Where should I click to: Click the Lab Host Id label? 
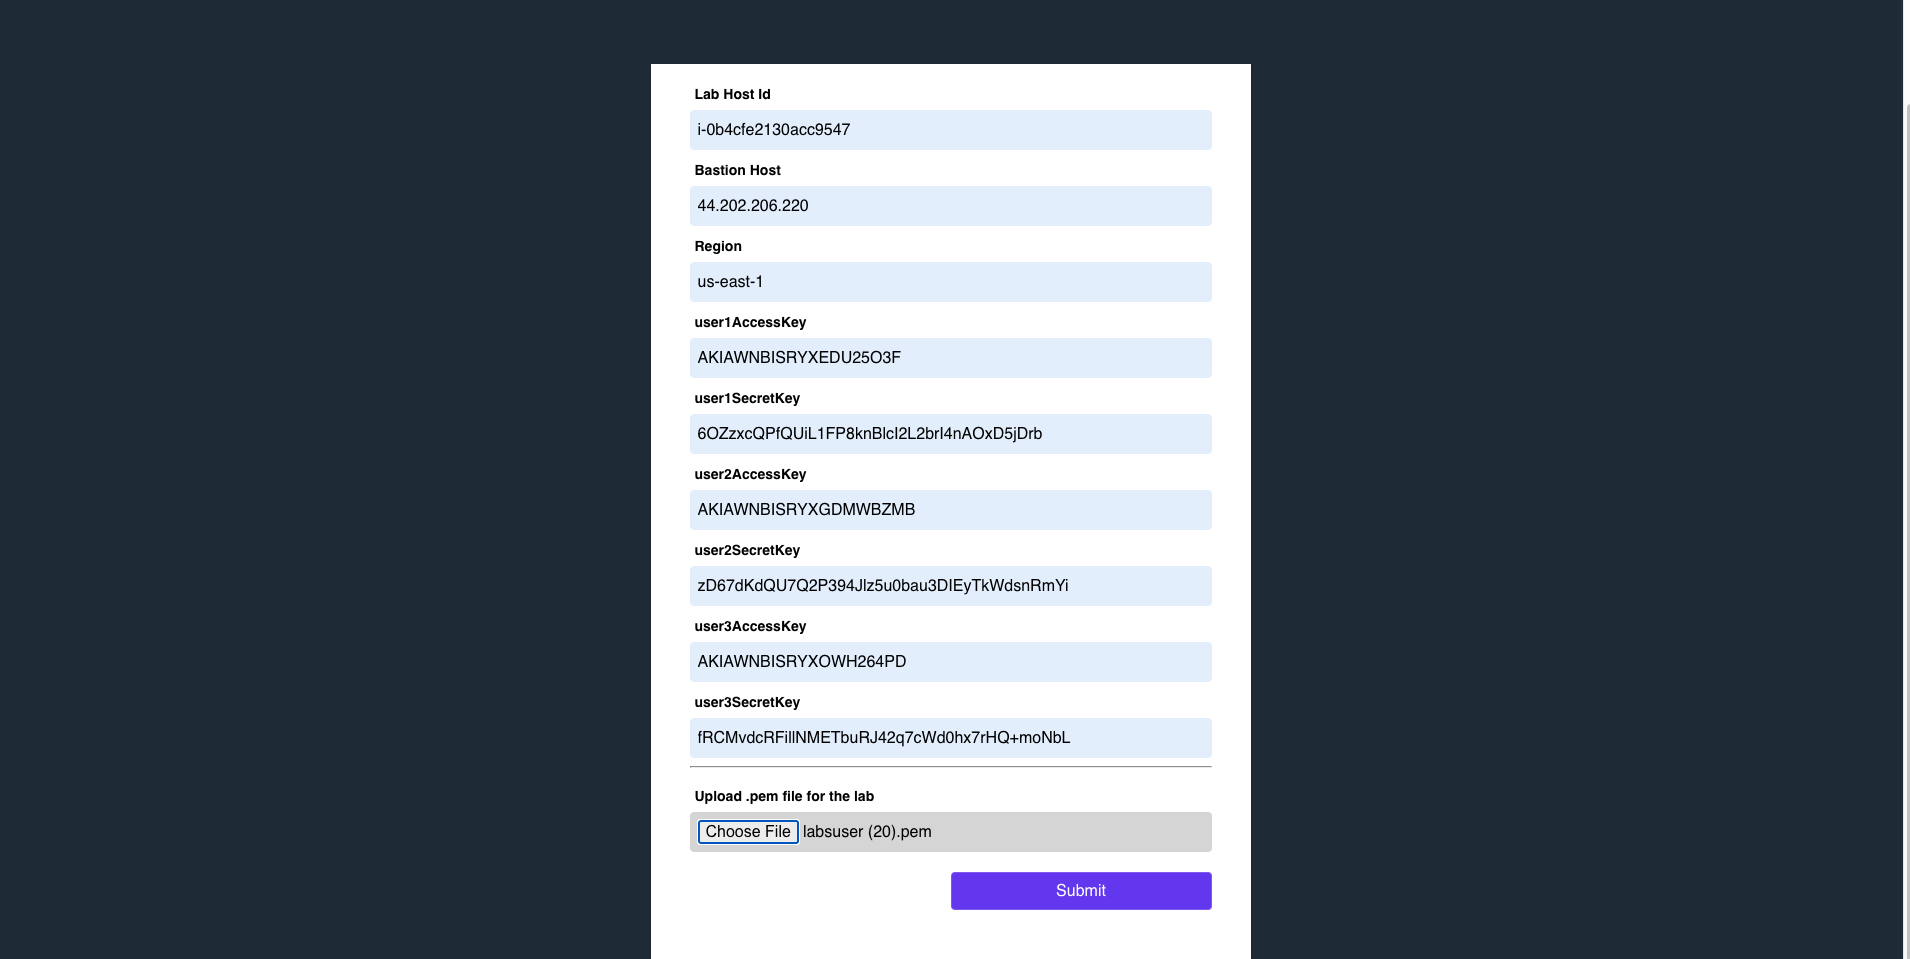coord(732,94)
